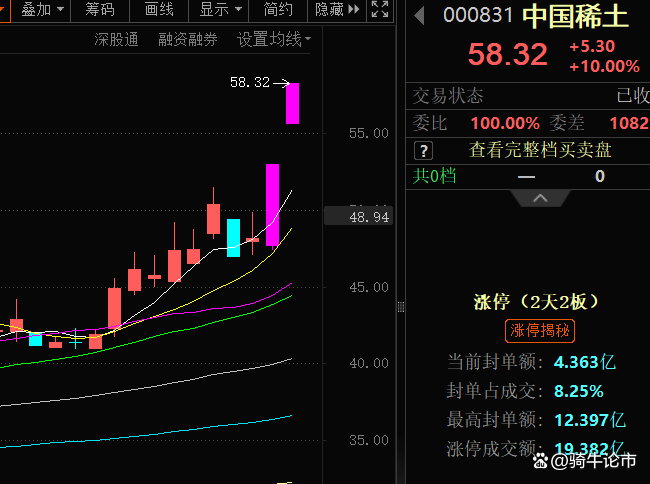Image resolution: width=650 pixels, height=484 pixels.
Task: Open 查看完整档买卖盘 link
Action: (x=540, y=150)
